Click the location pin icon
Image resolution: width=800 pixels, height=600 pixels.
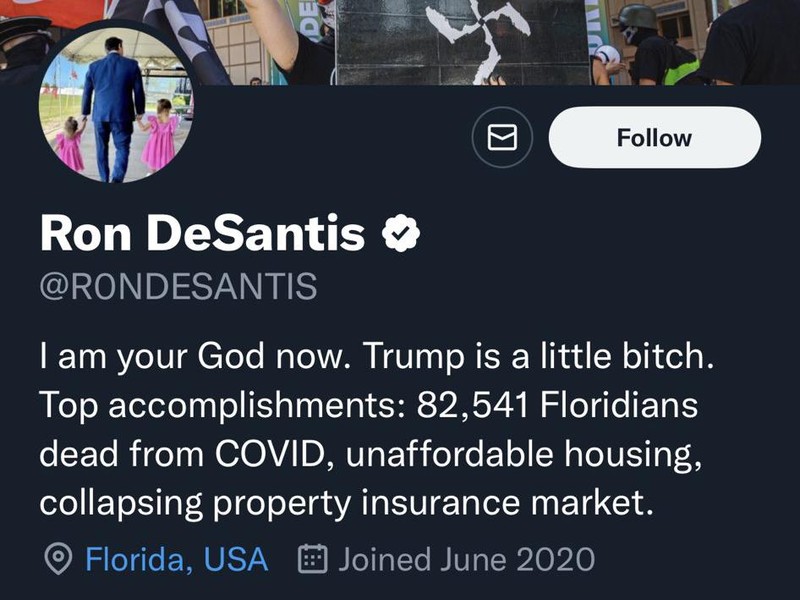point(59,559)
